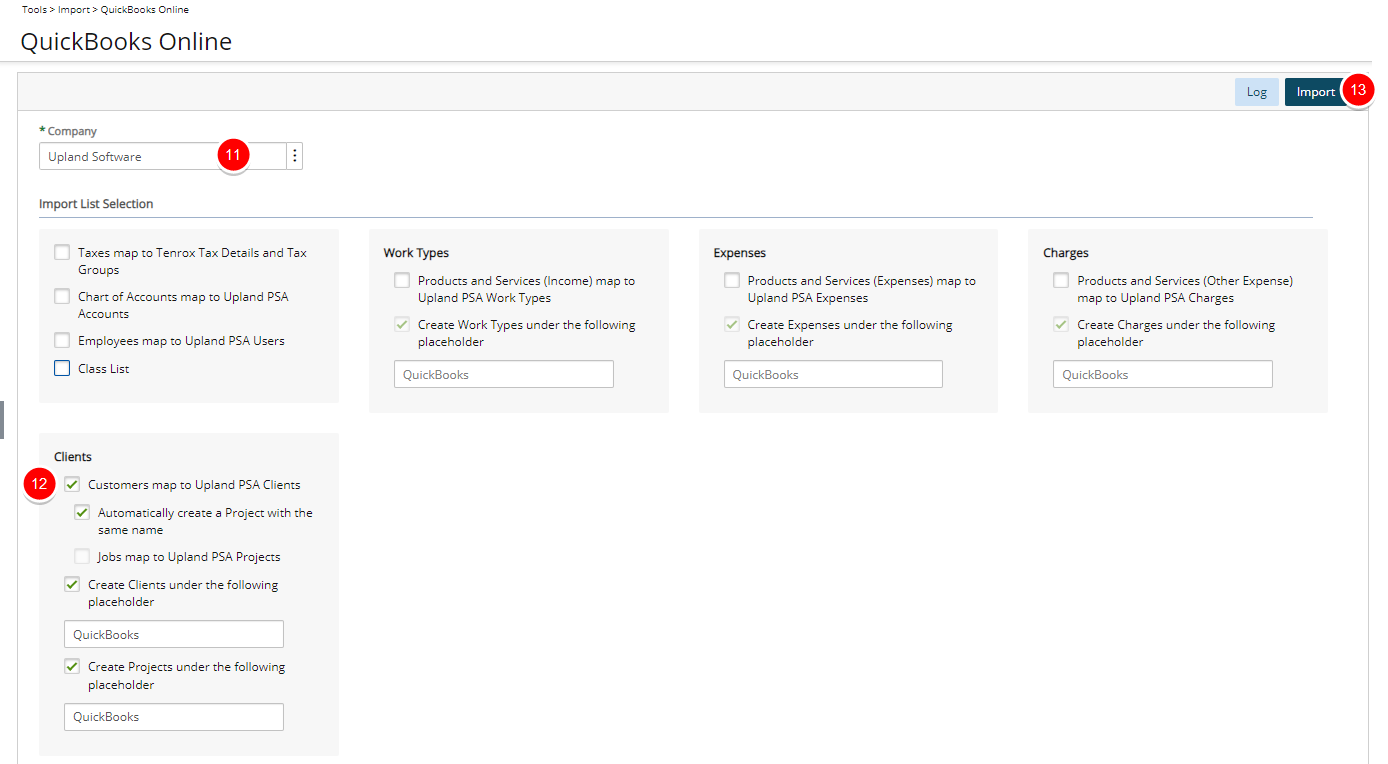Click the Tools > Import > QuickBooks Online breadcrumb
1388x764 pixels.
click(105, 10)
